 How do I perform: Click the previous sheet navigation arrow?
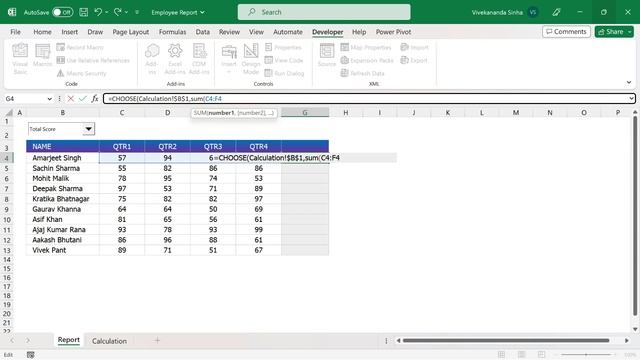tap(12, 340)
